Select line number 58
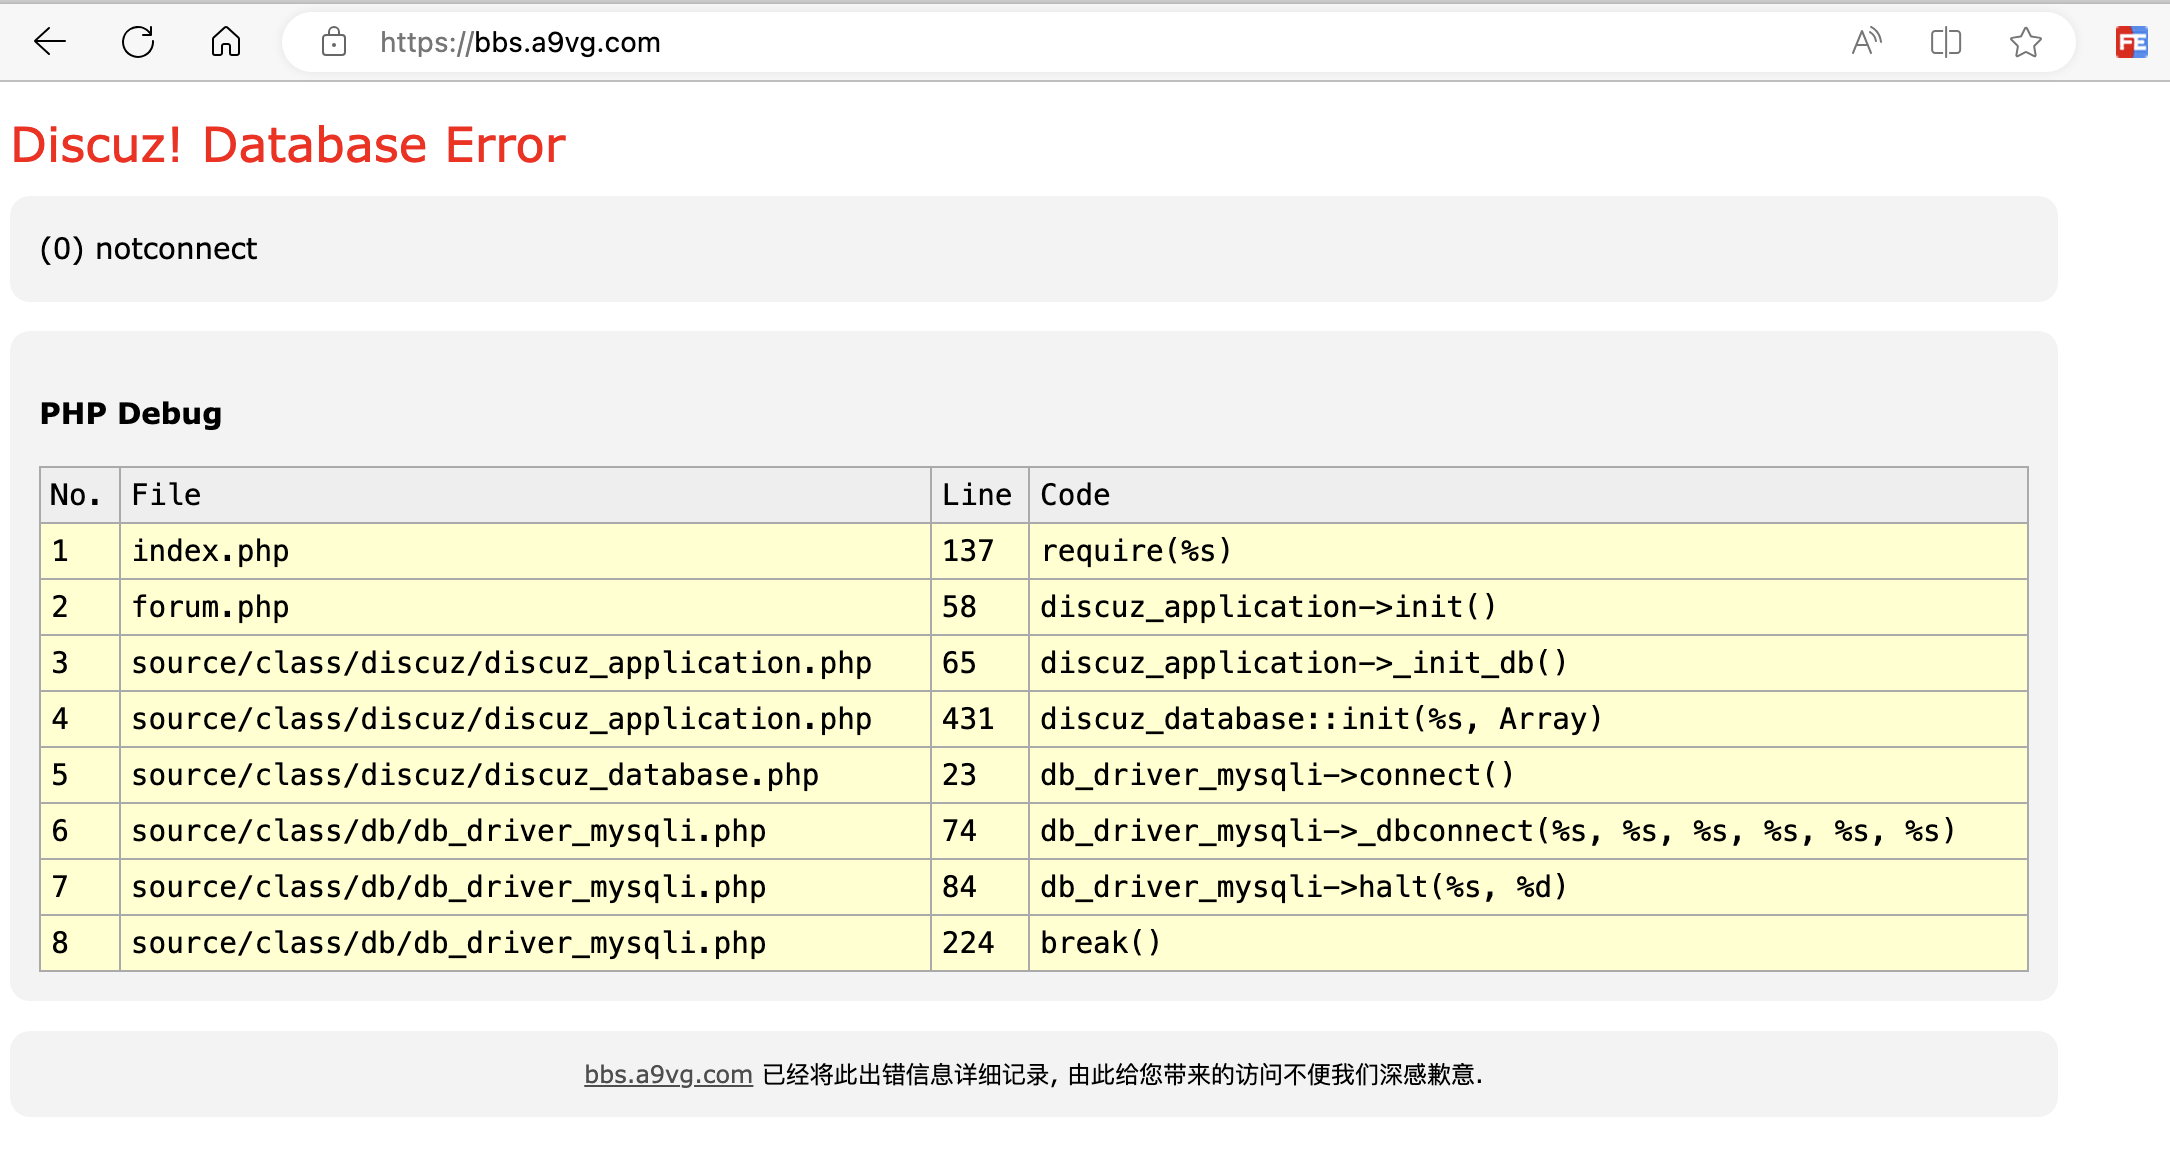The width and height of the screenshot is (2170, 1158). 979,607
